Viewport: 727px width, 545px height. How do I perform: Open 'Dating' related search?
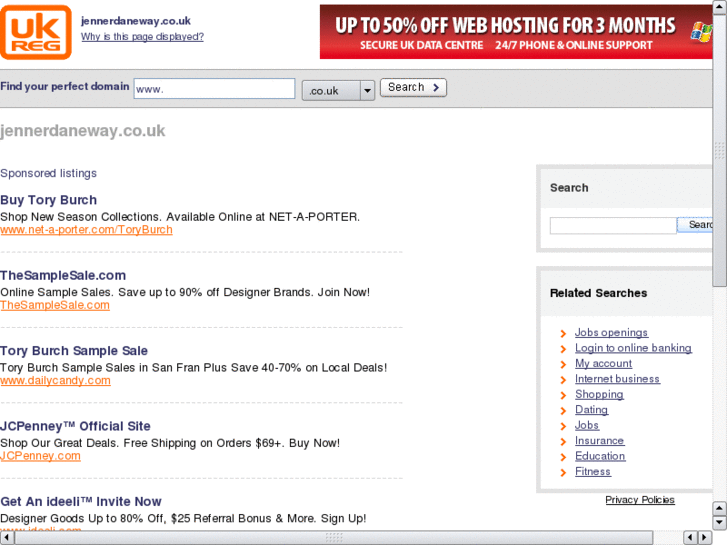pyautogui.click(x=591, y=410)
